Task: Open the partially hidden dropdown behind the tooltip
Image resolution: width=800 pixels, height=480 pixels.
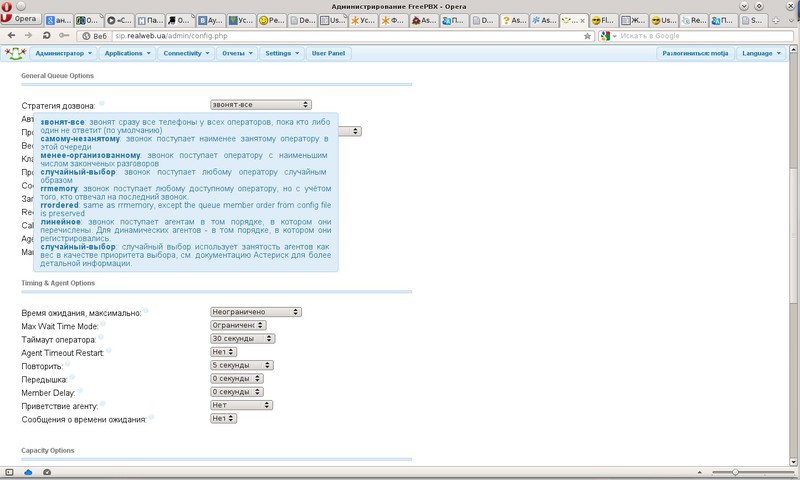Action: pos(350,131)
